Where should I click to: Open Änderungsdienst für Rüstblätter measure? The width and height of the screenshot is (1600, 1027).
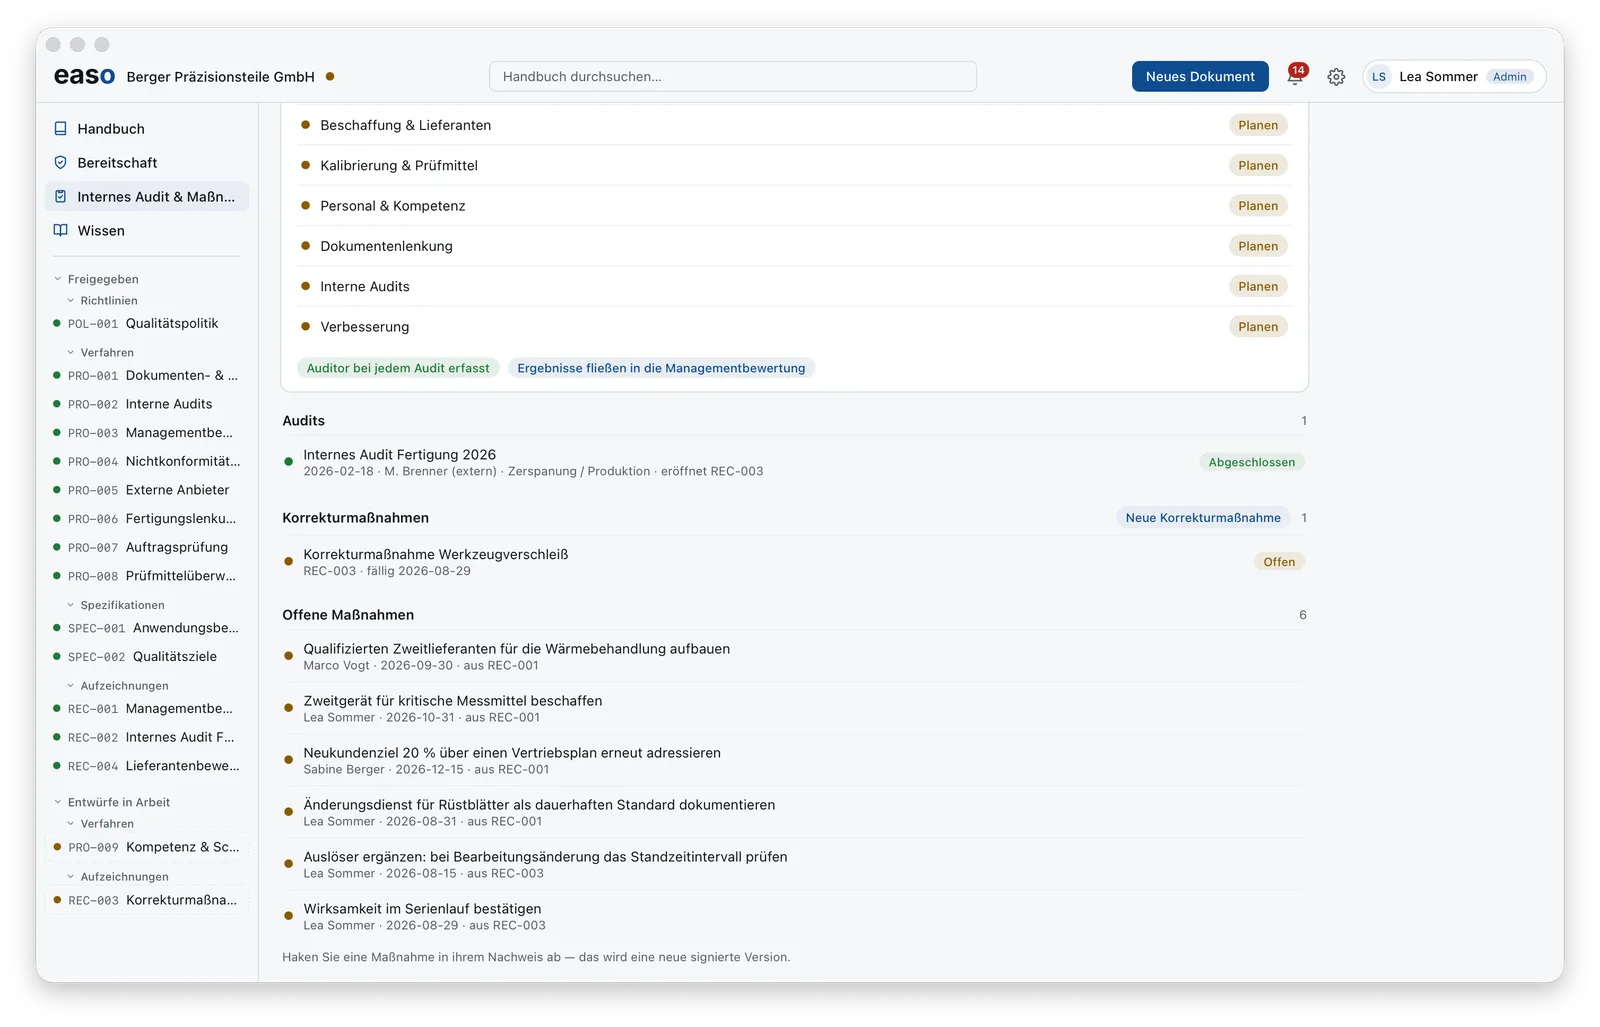tap(795, 812)
